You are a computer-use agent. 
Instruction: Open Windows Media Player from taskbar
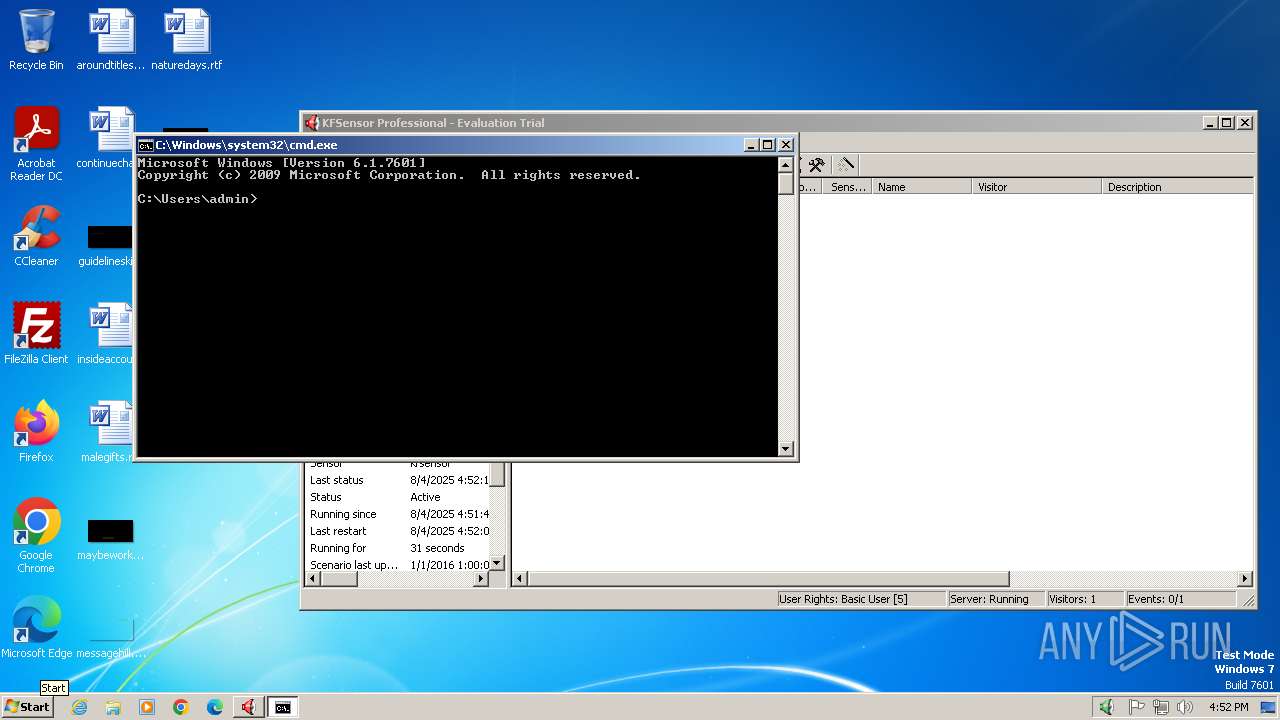point(147,707)
